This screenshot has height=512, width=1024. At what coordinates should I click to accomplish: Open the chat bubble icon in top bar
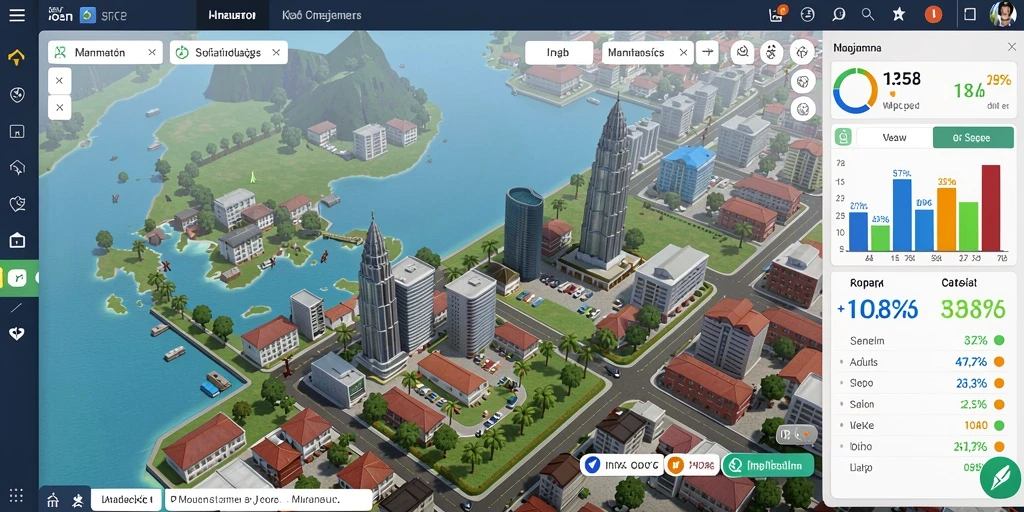click(x=839, y=14)
